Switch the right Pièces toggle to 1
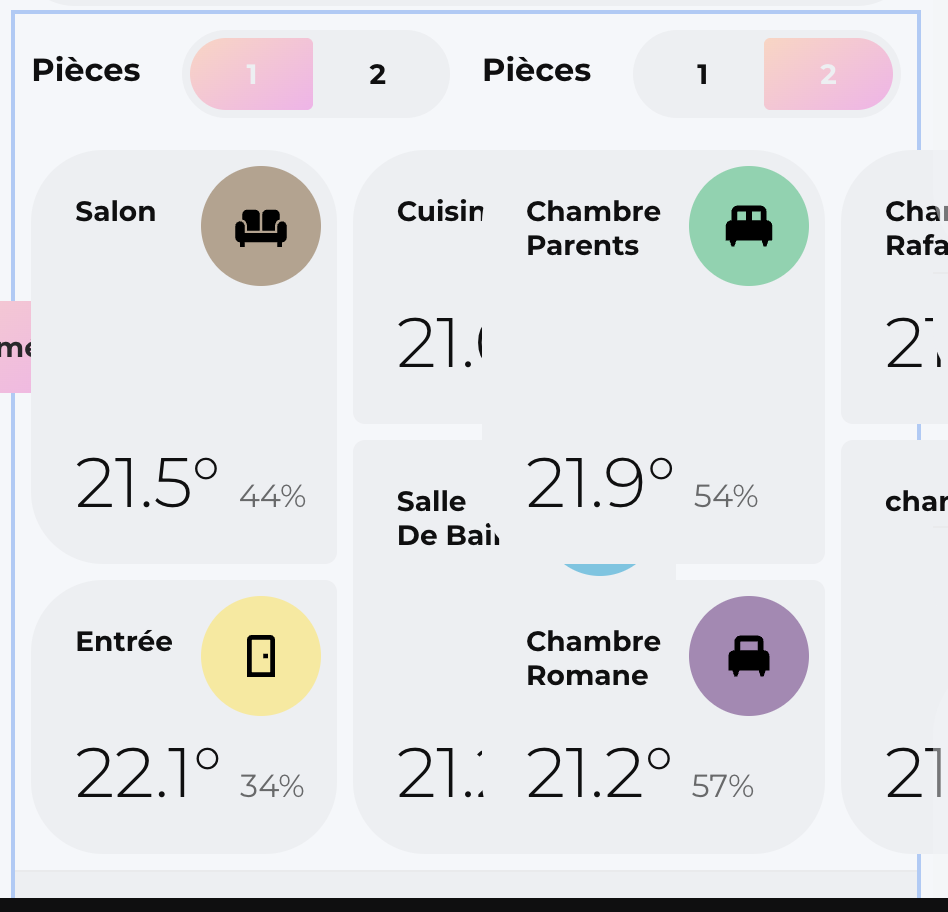Image resolution: width=948 pixels, height=912 pixels. (x=703, y=74)
